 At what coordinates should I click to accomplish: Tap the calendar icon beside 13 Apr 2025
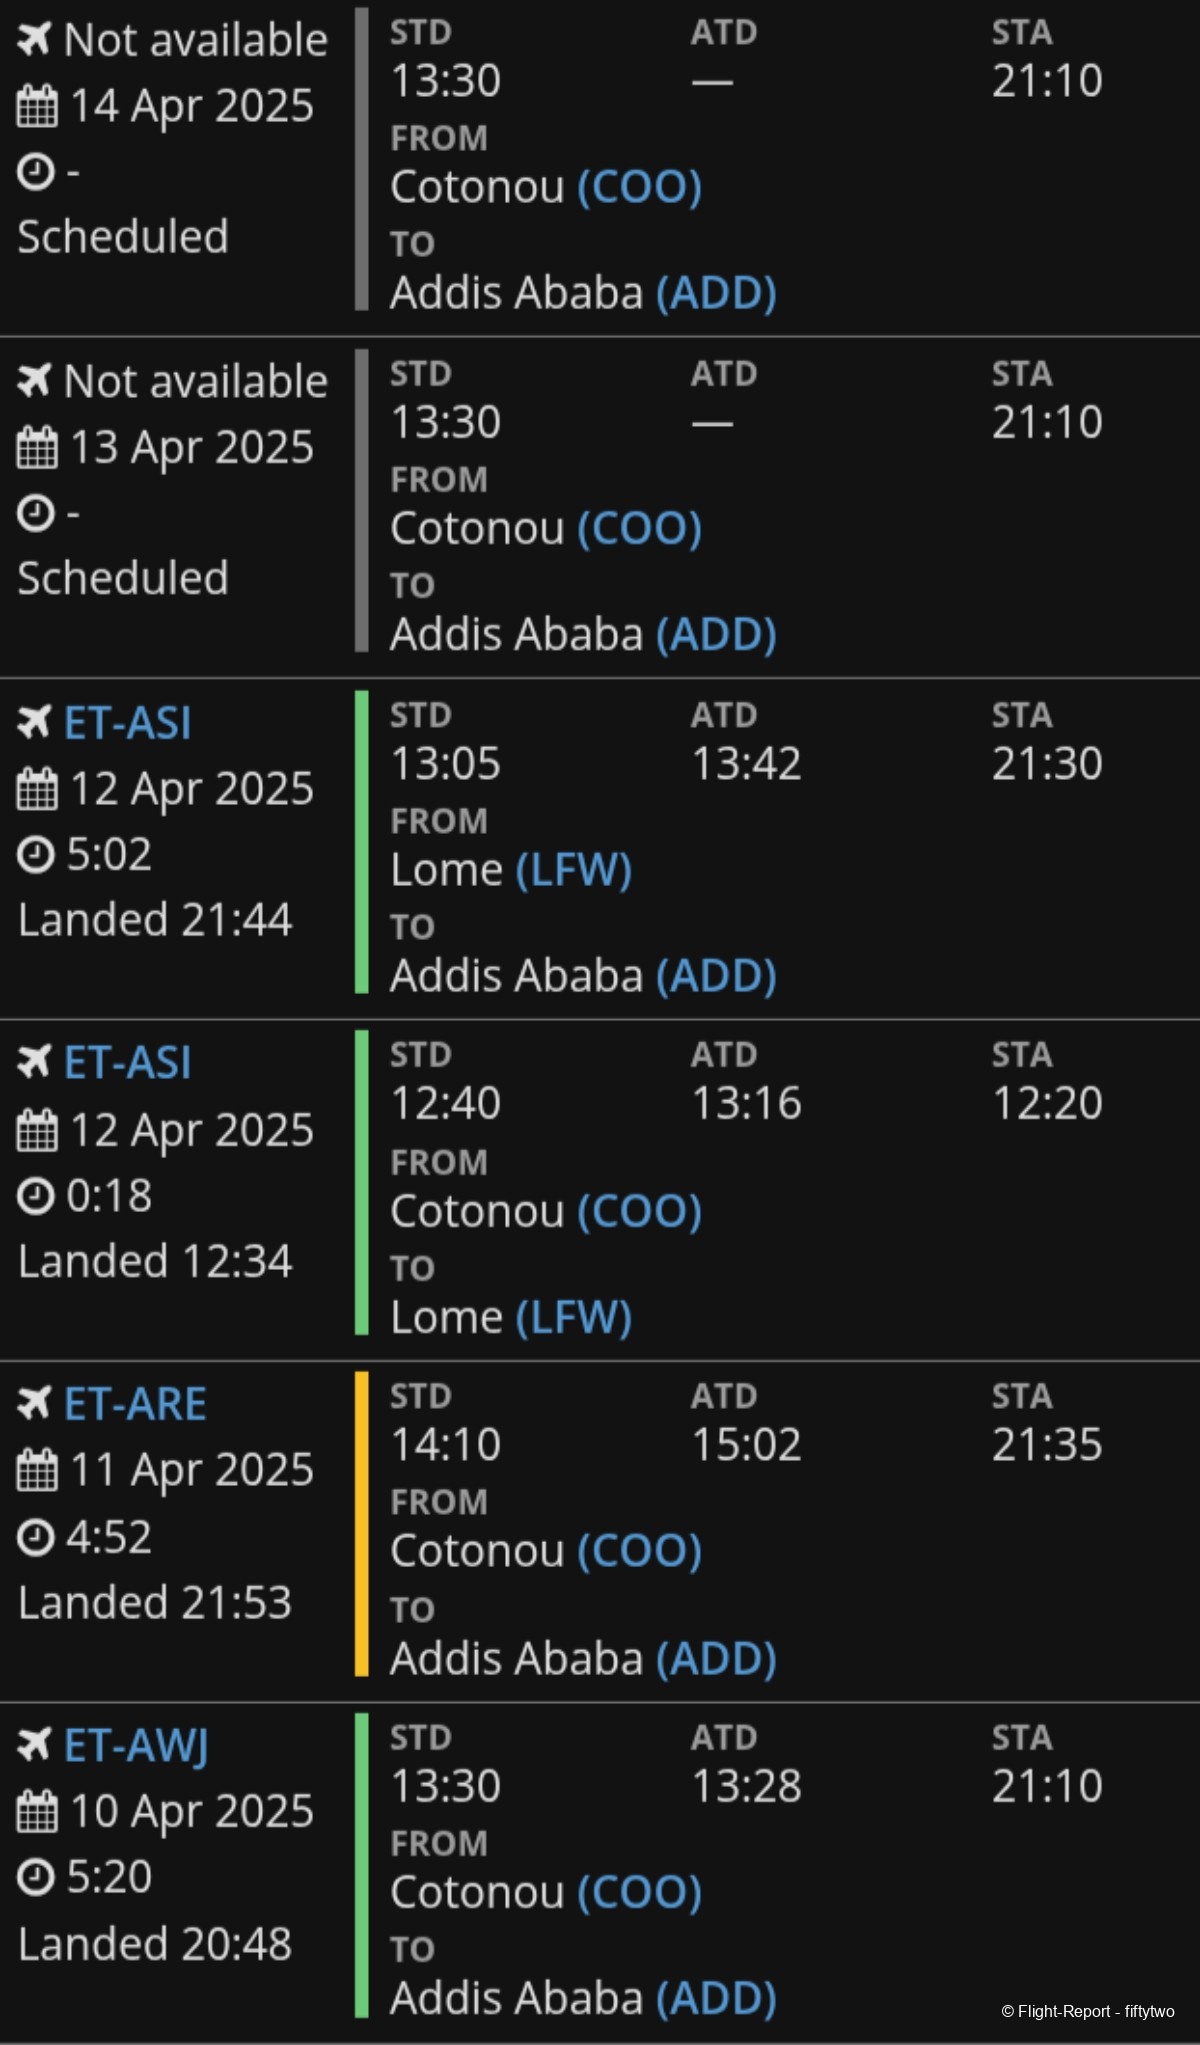(x=37, y=448)
